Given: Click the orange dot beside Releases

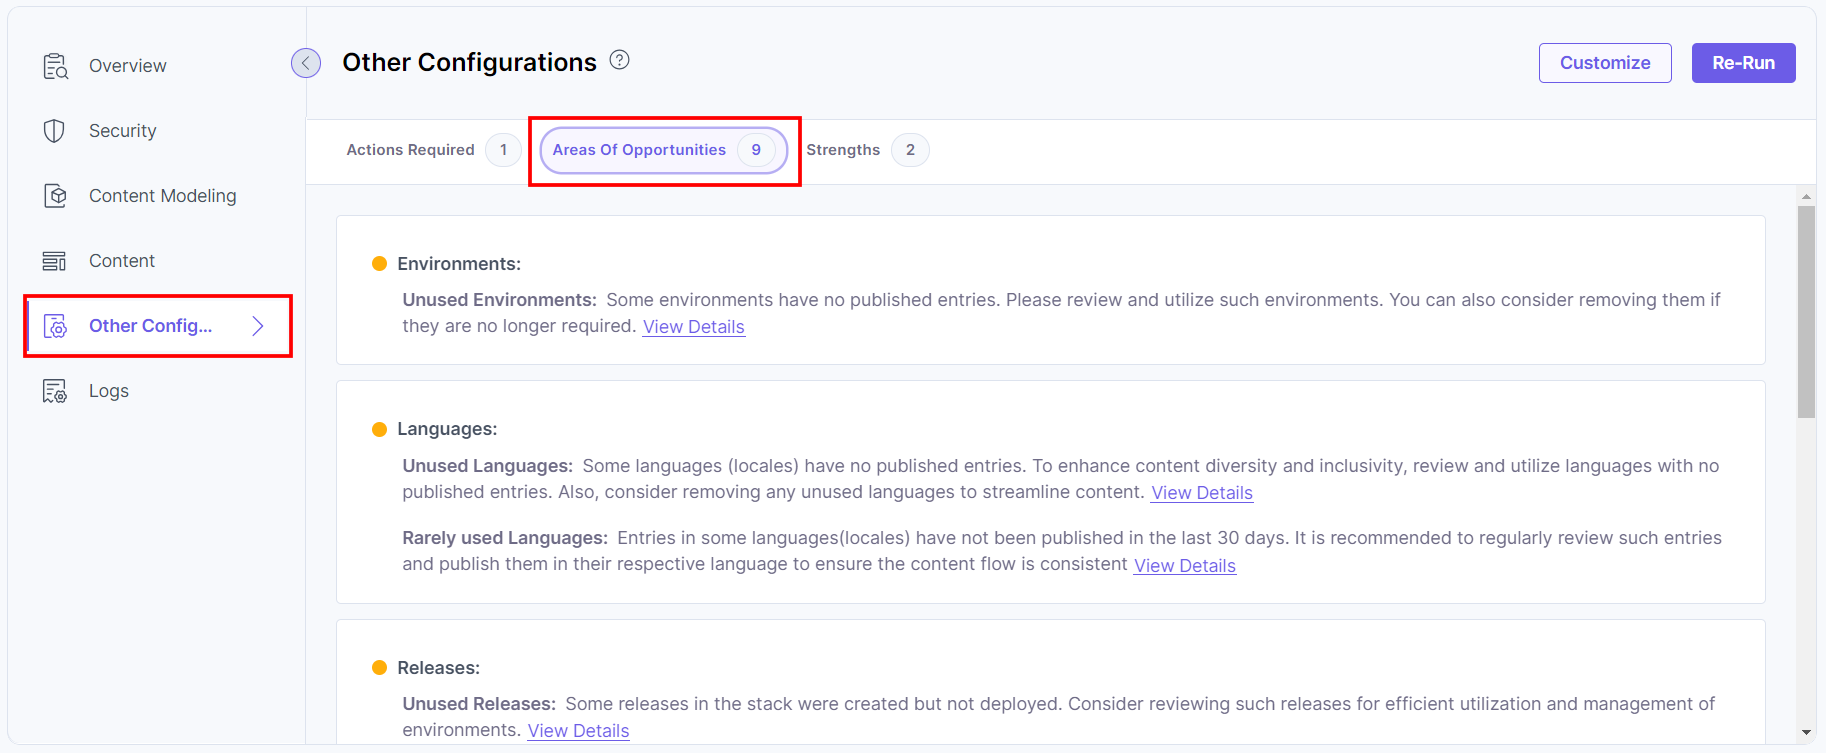Looking at the screenshot, I should pyautogui.click(x=379, y=668).
